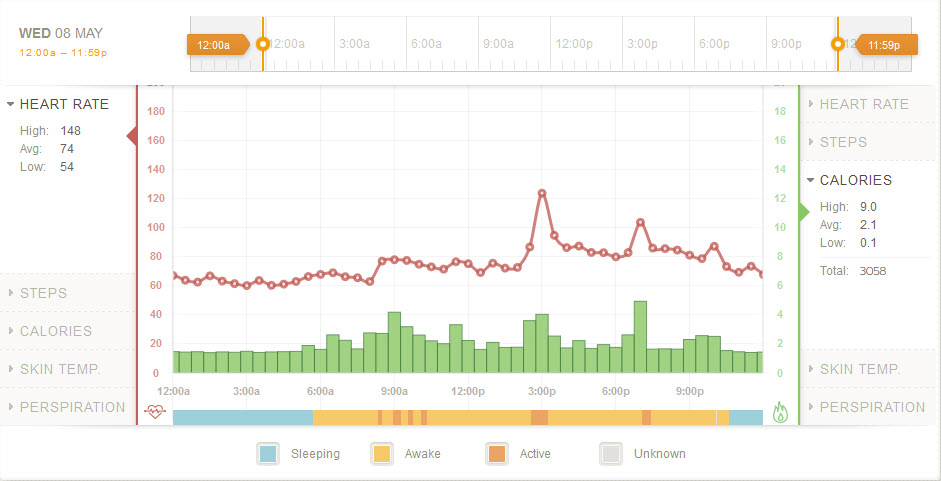This screenshot has height=481, width=941.
Task: Expand the right Steps panel
Action: (843, 142)
